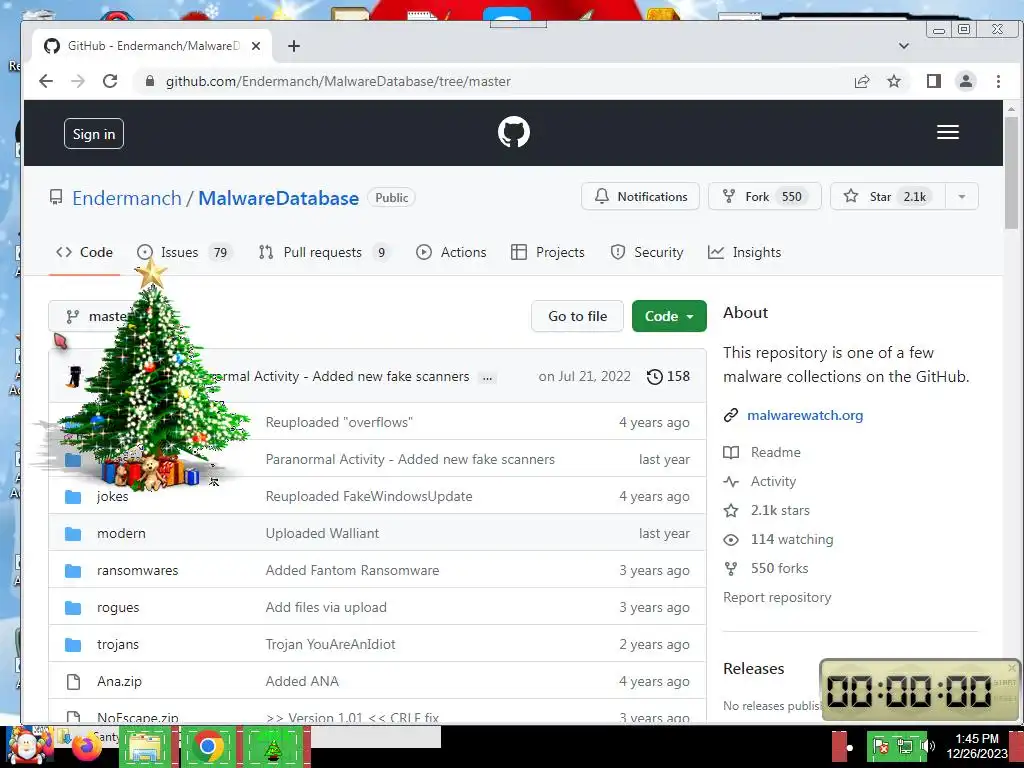
Task: Open commit 'Uploaded Walliant'
Action: (322, 534)
